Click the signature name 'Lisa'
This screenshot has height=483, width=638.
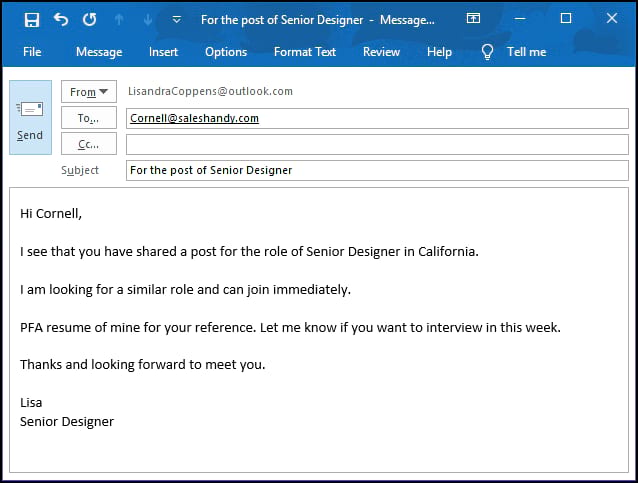pos(31,402)
